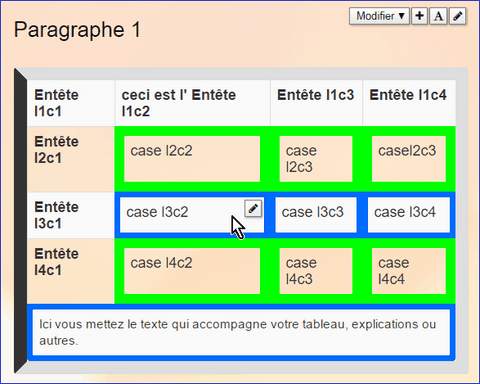The image size is (480, 384).
Task: Click the pencil edit icon in cell l3c2
Action: (253, 209)
